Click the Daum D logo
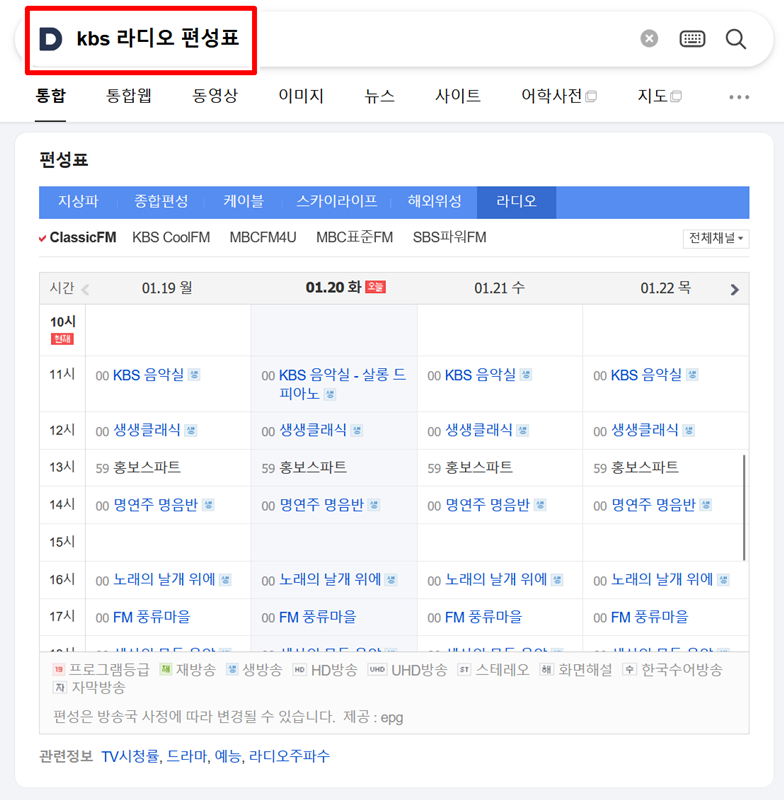Screen dimensions: 784x800 coord(50,39)
